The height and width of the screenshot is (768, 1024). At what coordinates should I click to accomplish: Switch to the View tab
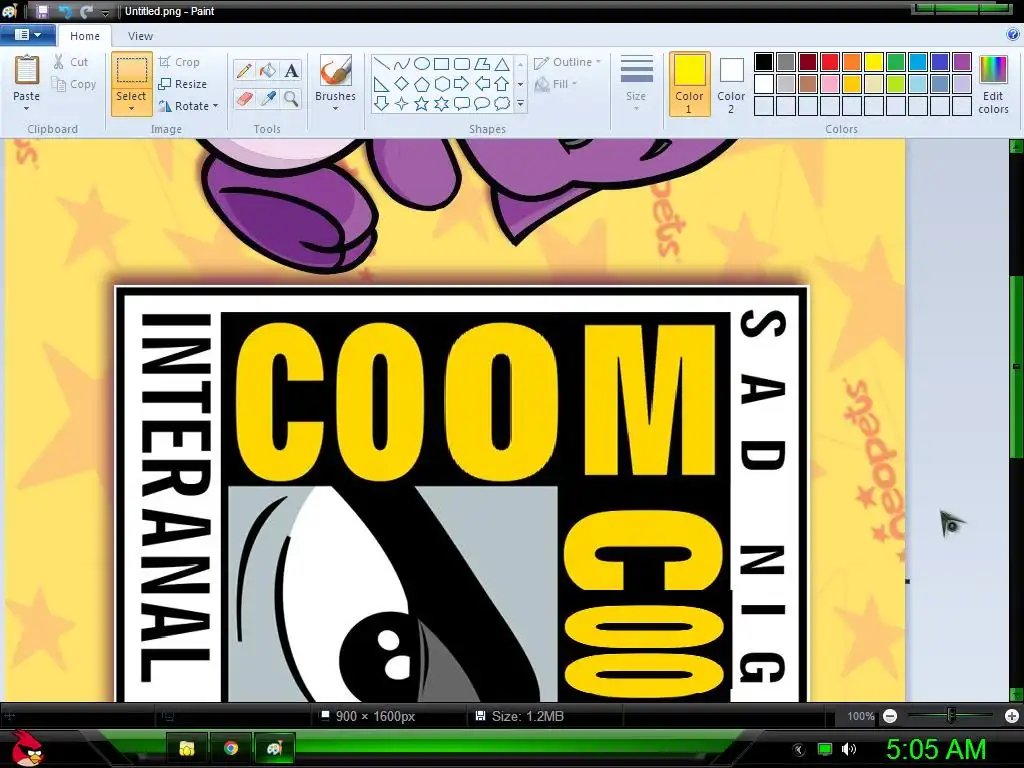click(x=140, y=36)
